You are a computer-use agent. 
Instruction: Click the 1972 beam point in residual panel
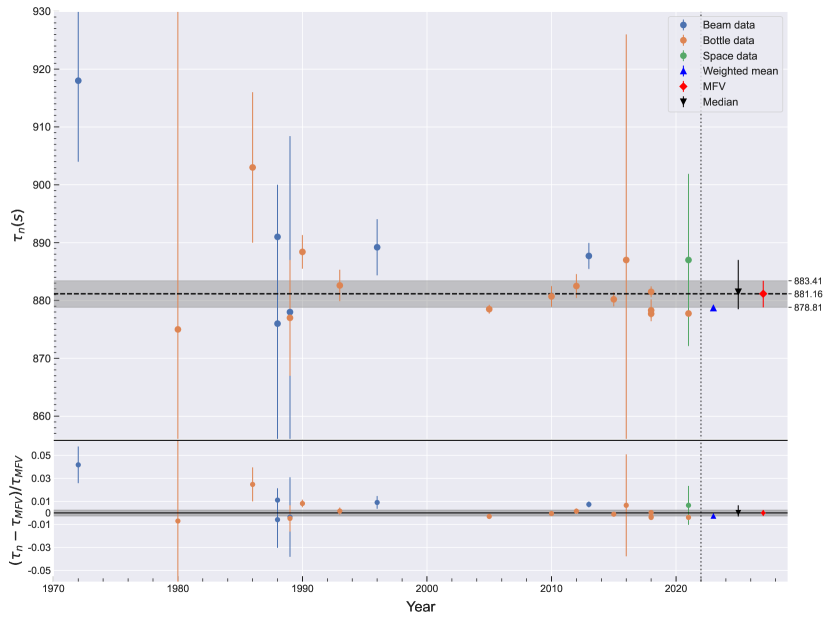coord(78,465)
